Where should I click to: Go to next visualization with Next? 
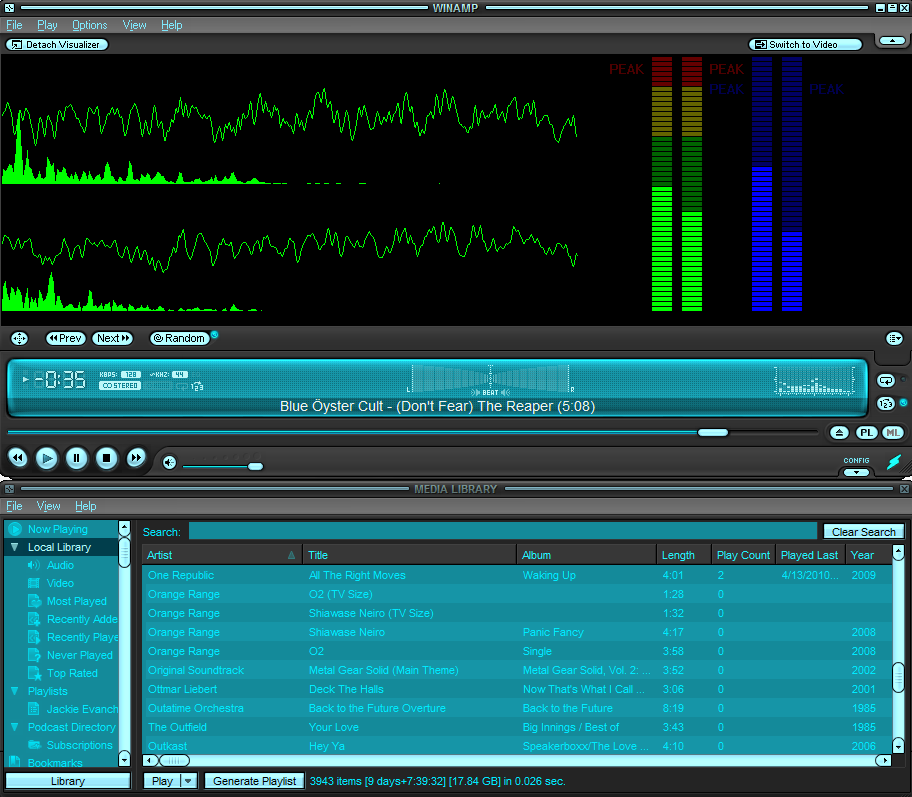(x=113, y=339)
